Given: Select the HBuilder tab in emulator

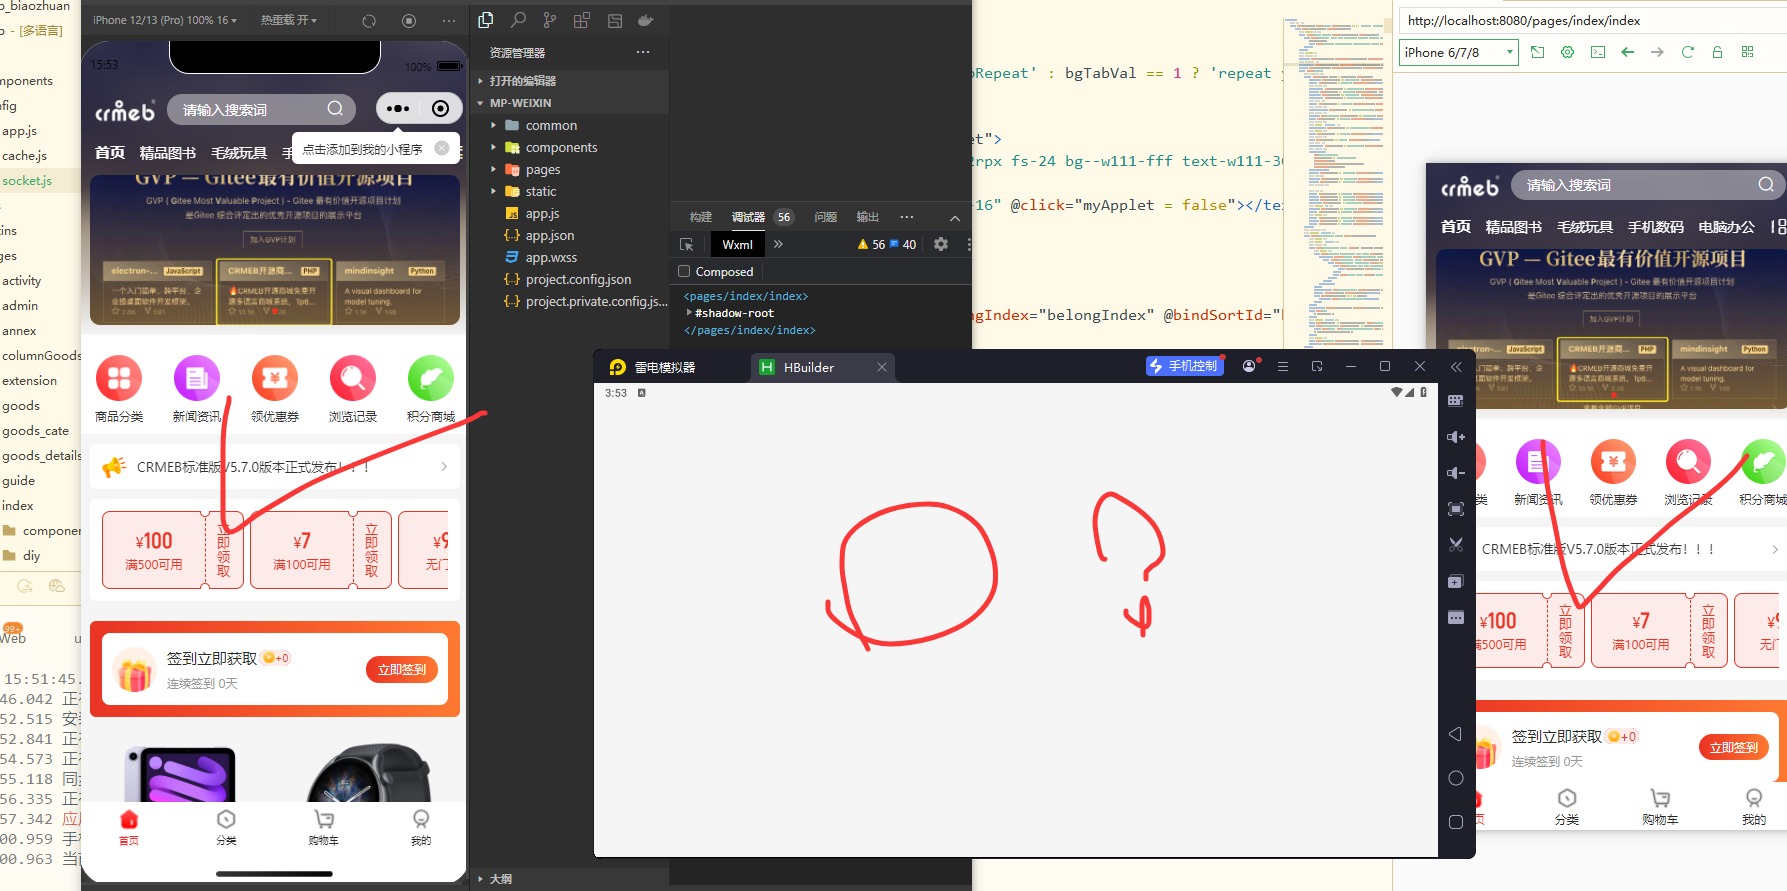Looking at the screenshot, I should click(x=808, y=367).
